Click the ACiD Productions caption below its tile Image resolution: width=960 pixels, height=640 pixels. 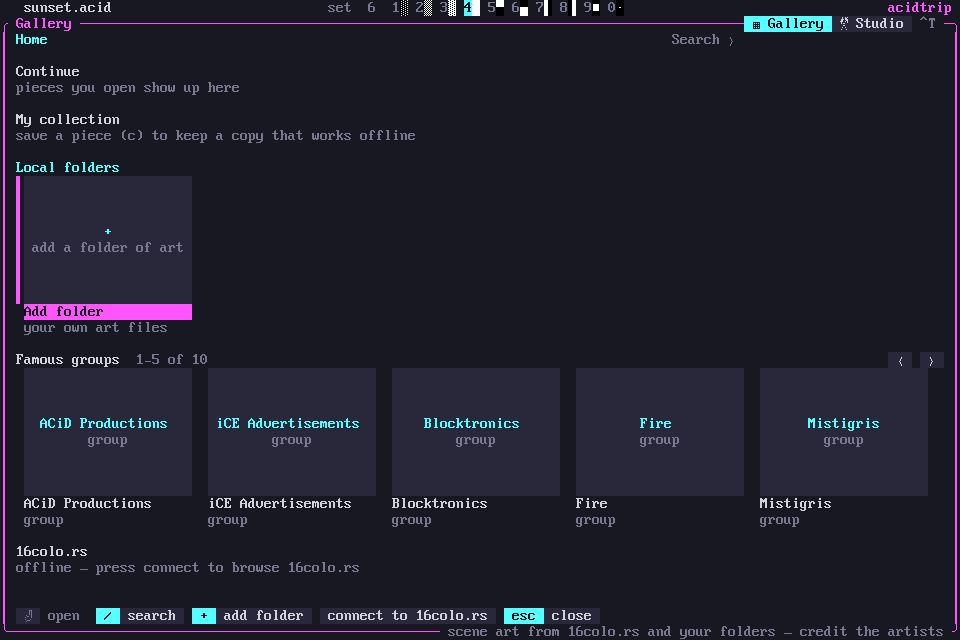click(x=88, y=503)
